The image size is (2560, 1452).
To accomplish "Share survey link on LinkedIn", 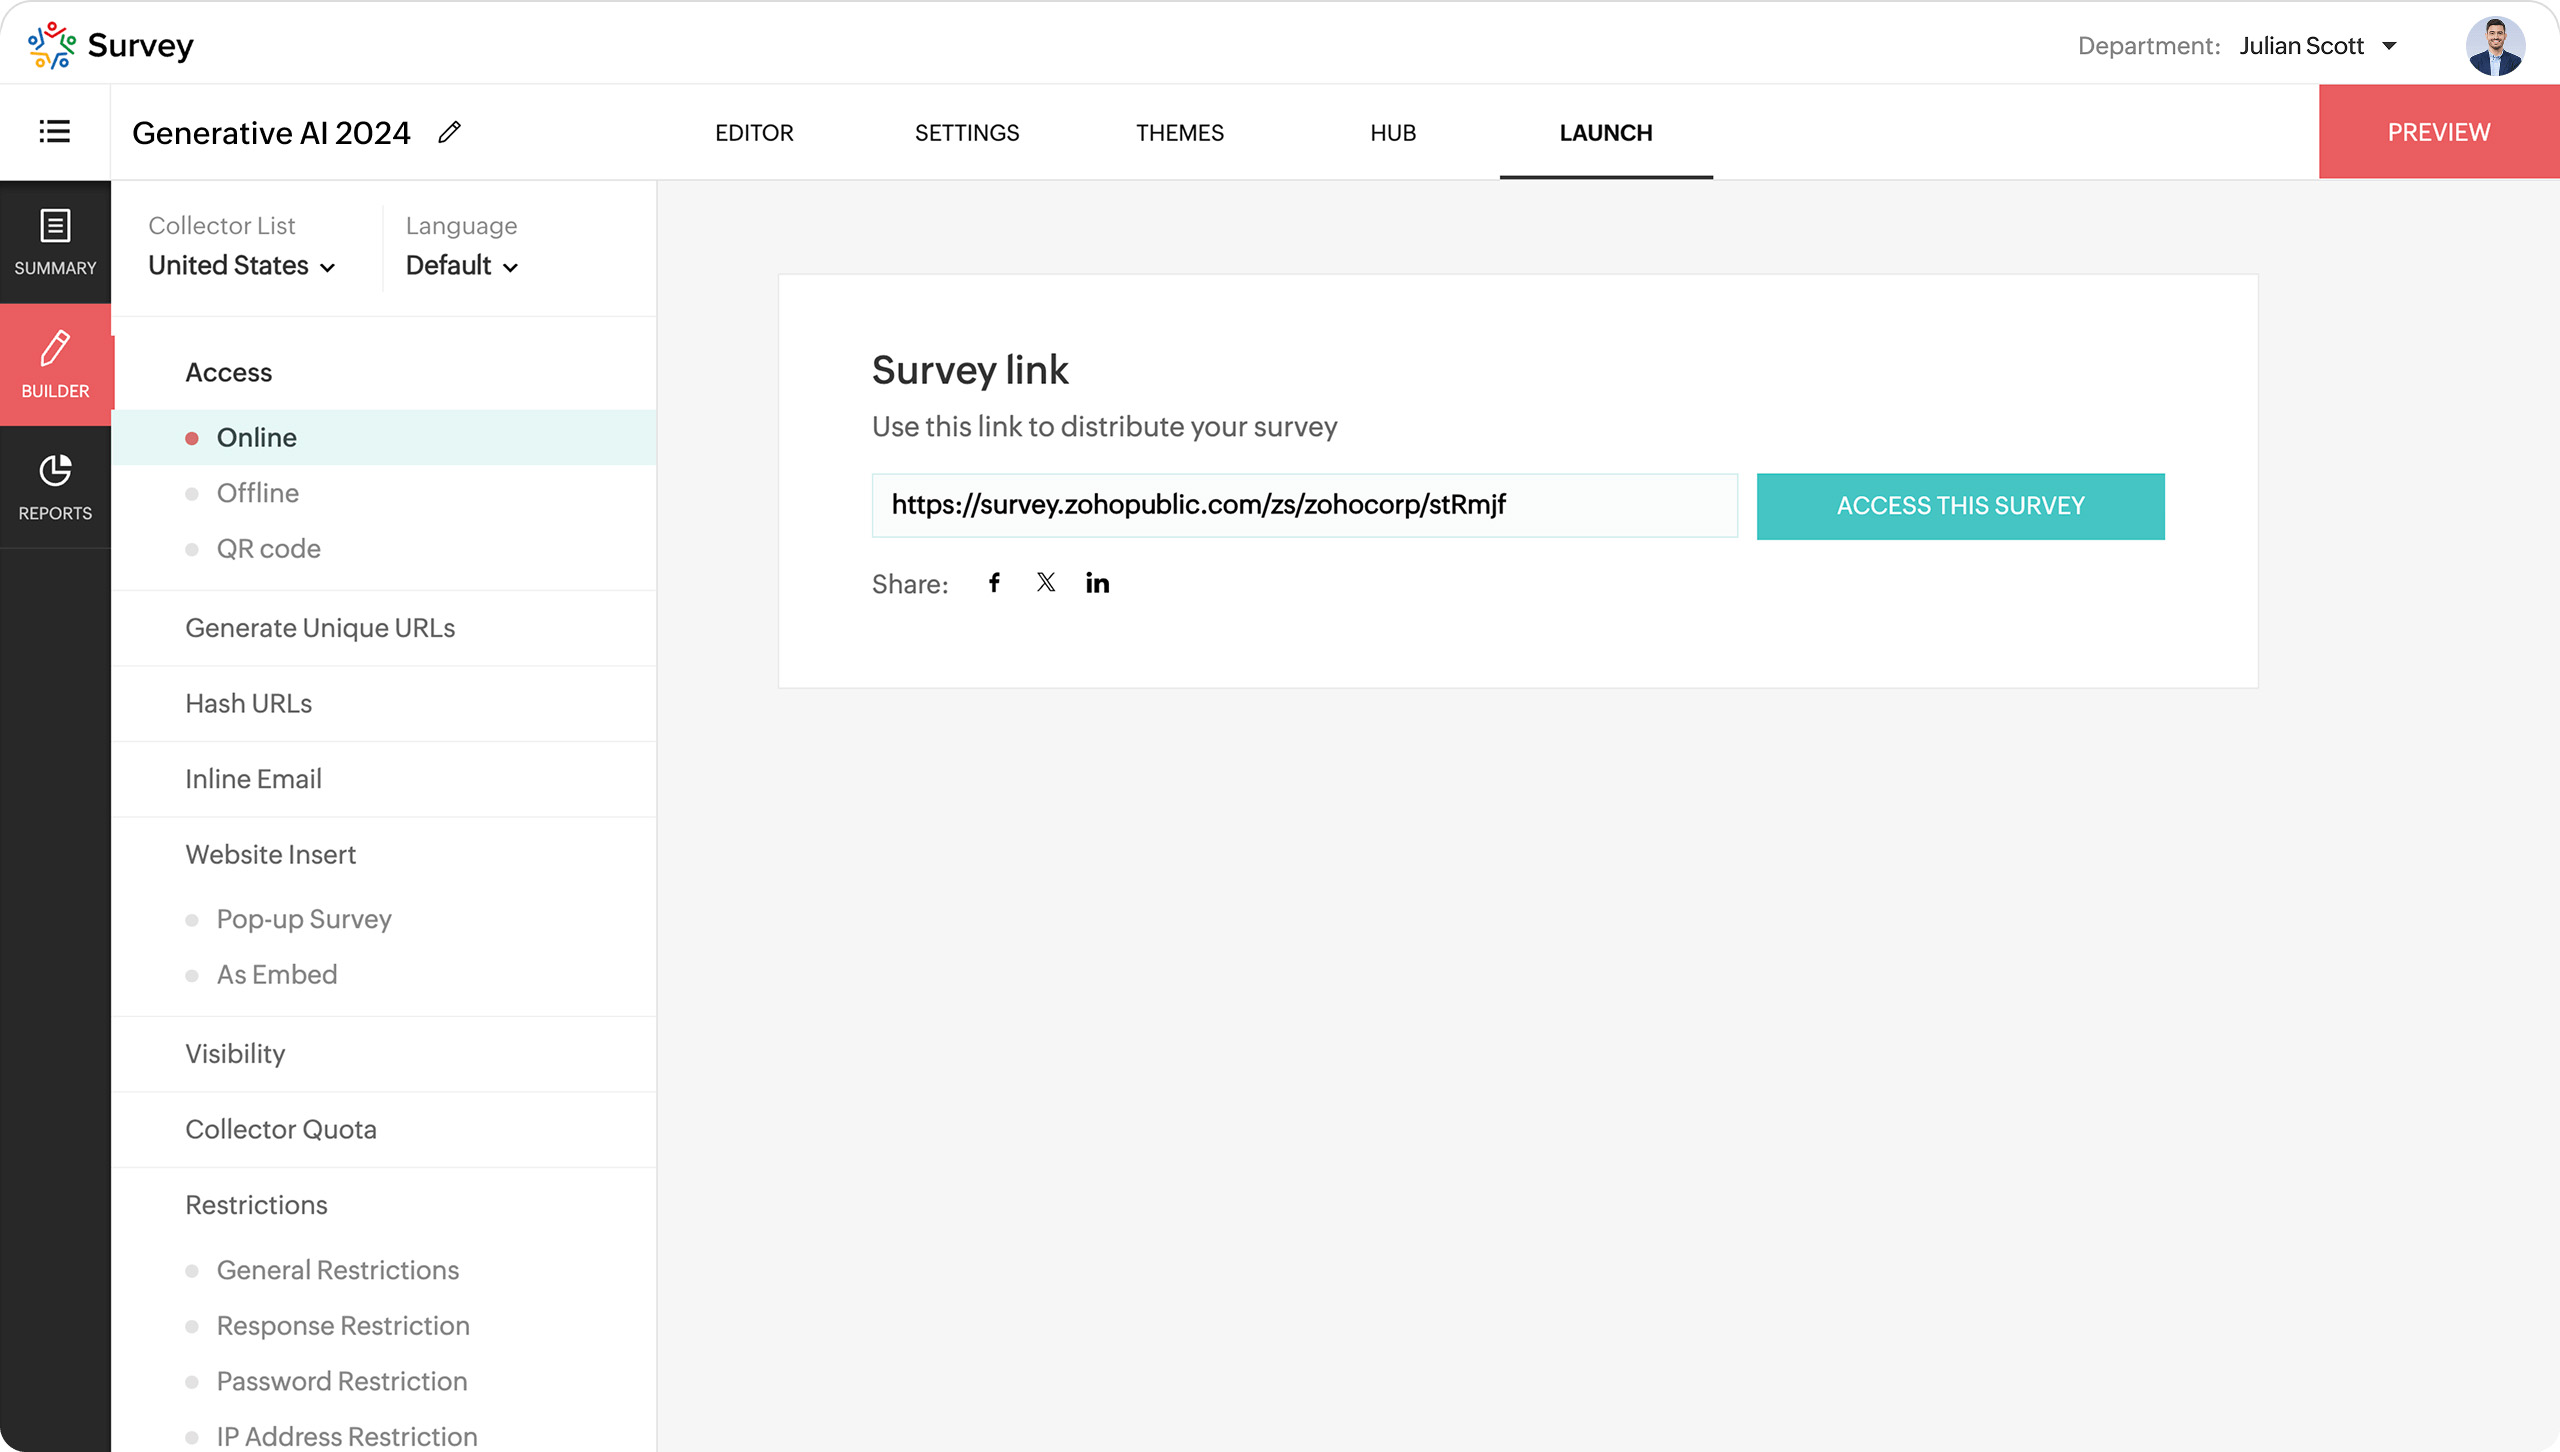I will pos(1097,583).
